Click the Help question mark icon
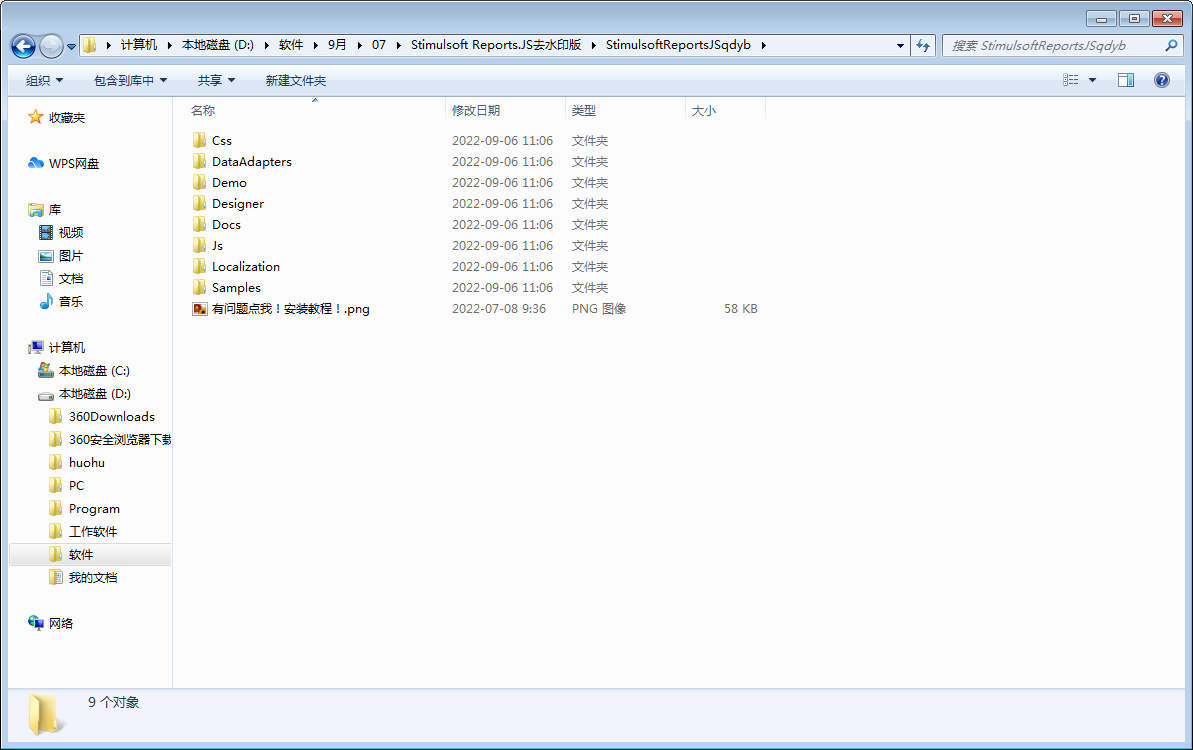 pos(1161,79)
